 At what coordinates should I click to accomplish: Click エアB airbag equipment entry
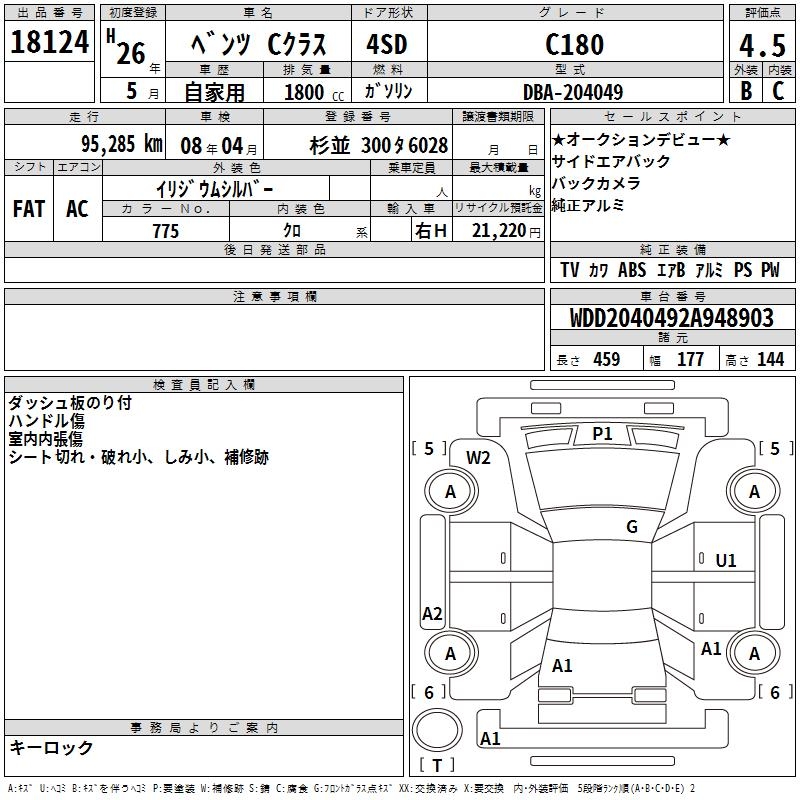pyautogui.click(x=670, y=270)
